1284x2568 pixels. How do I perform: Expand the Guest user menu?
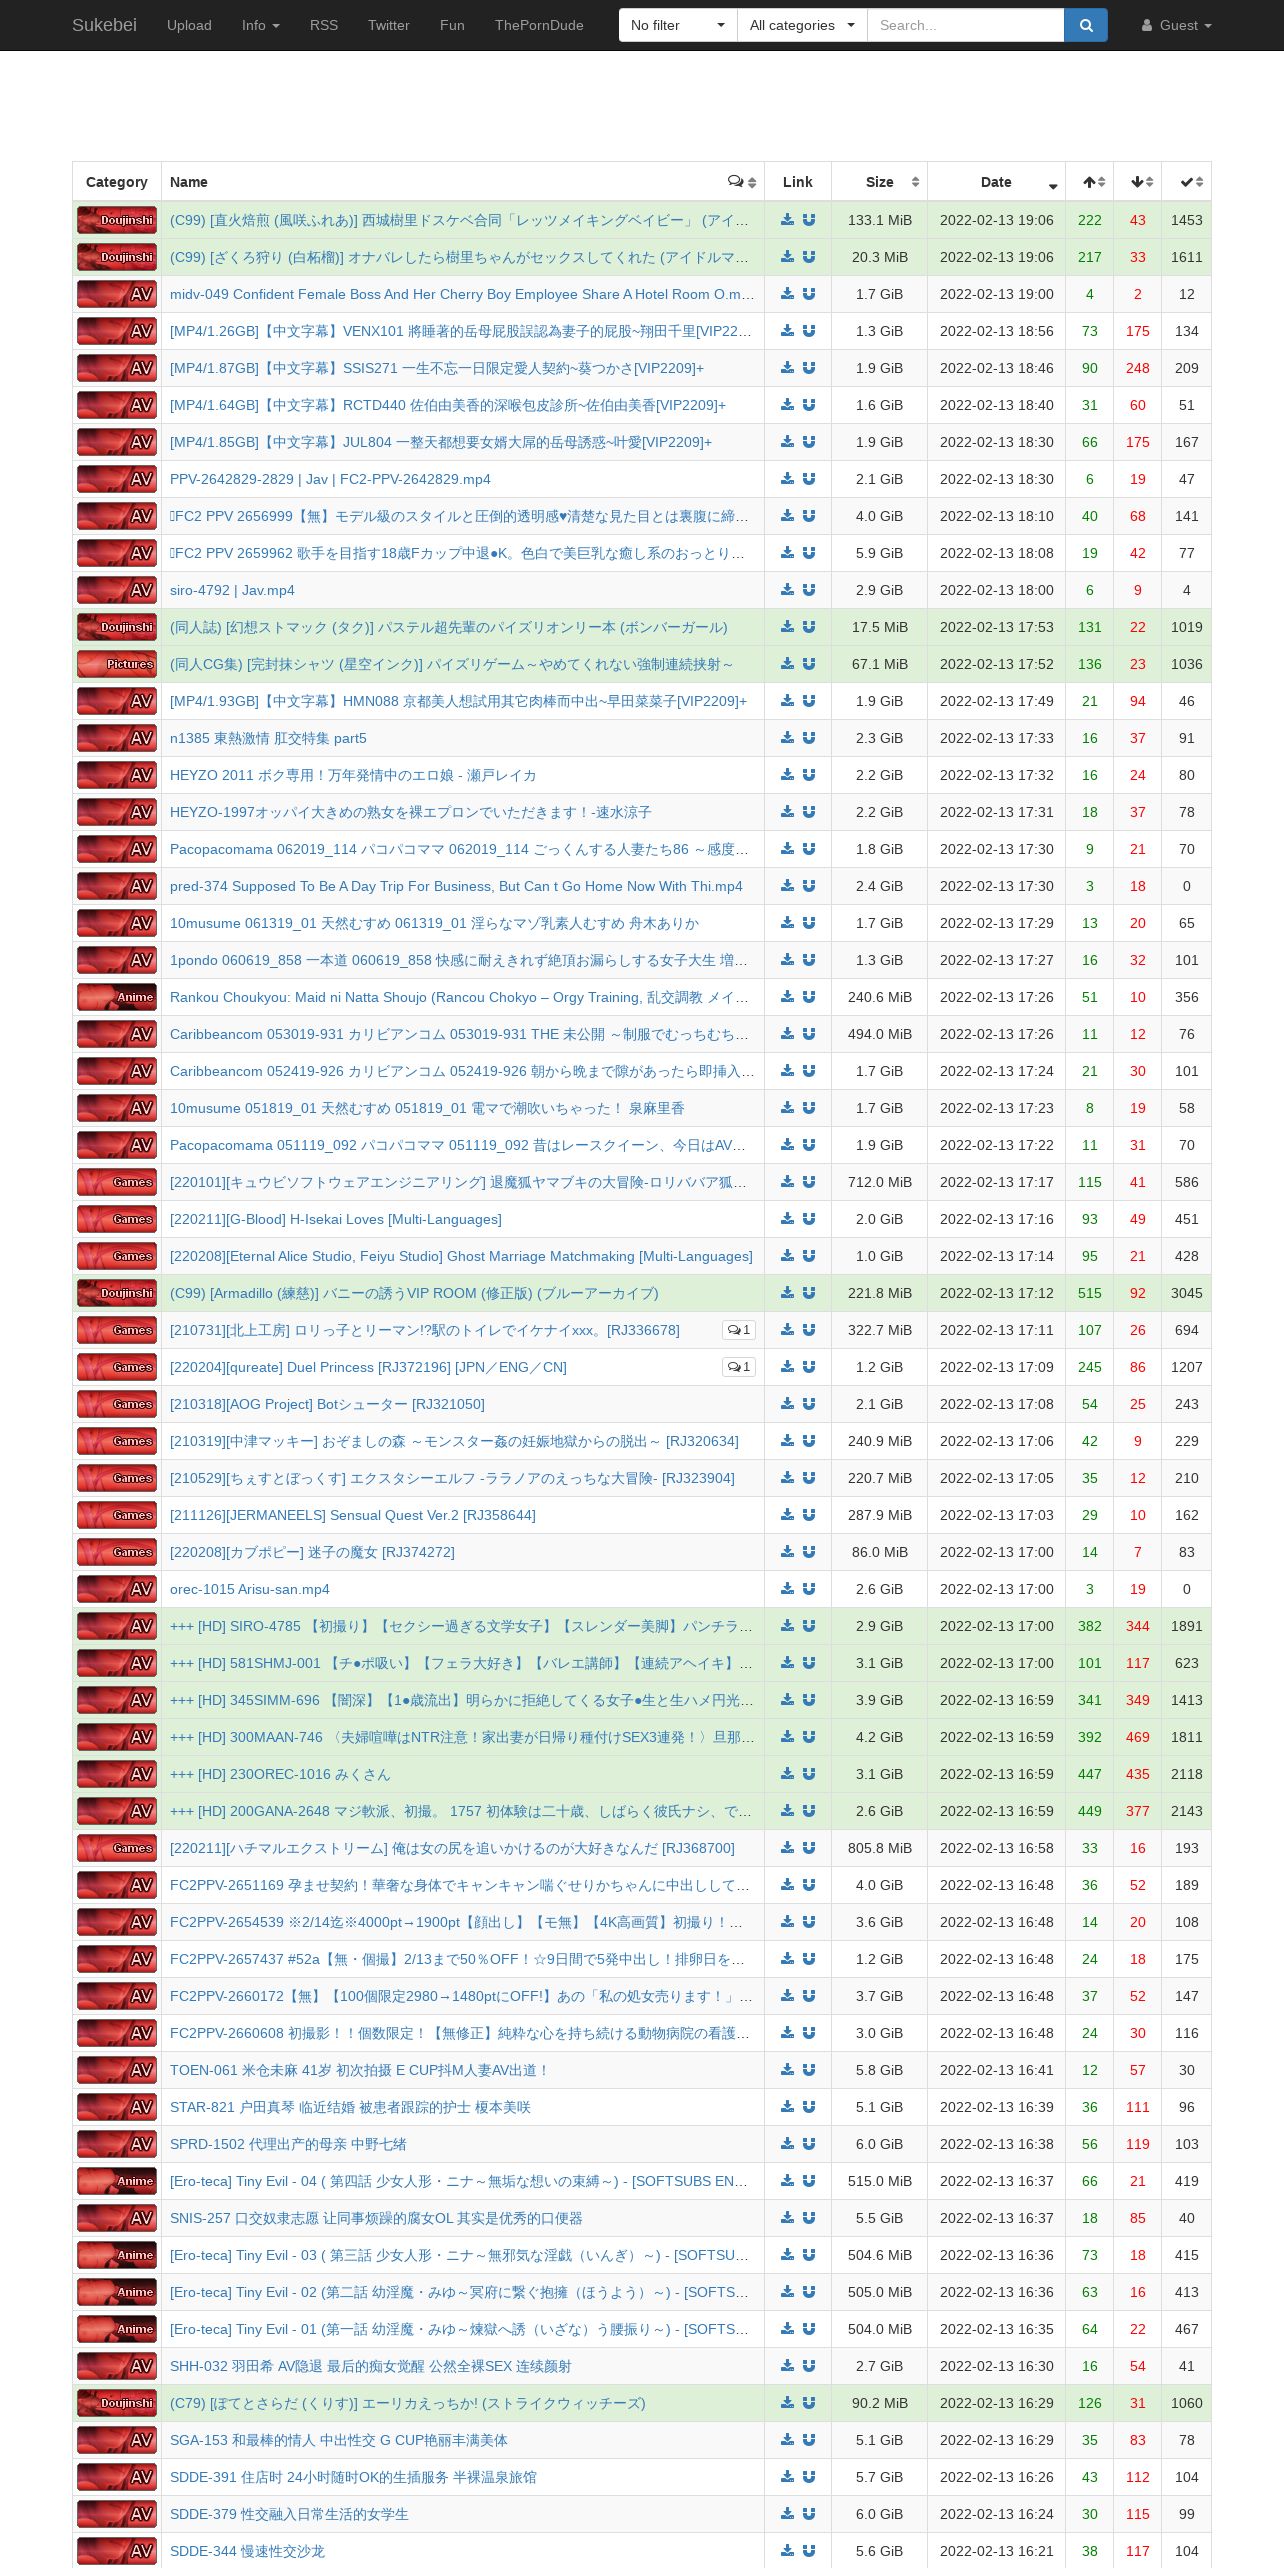click(1177, 25)
